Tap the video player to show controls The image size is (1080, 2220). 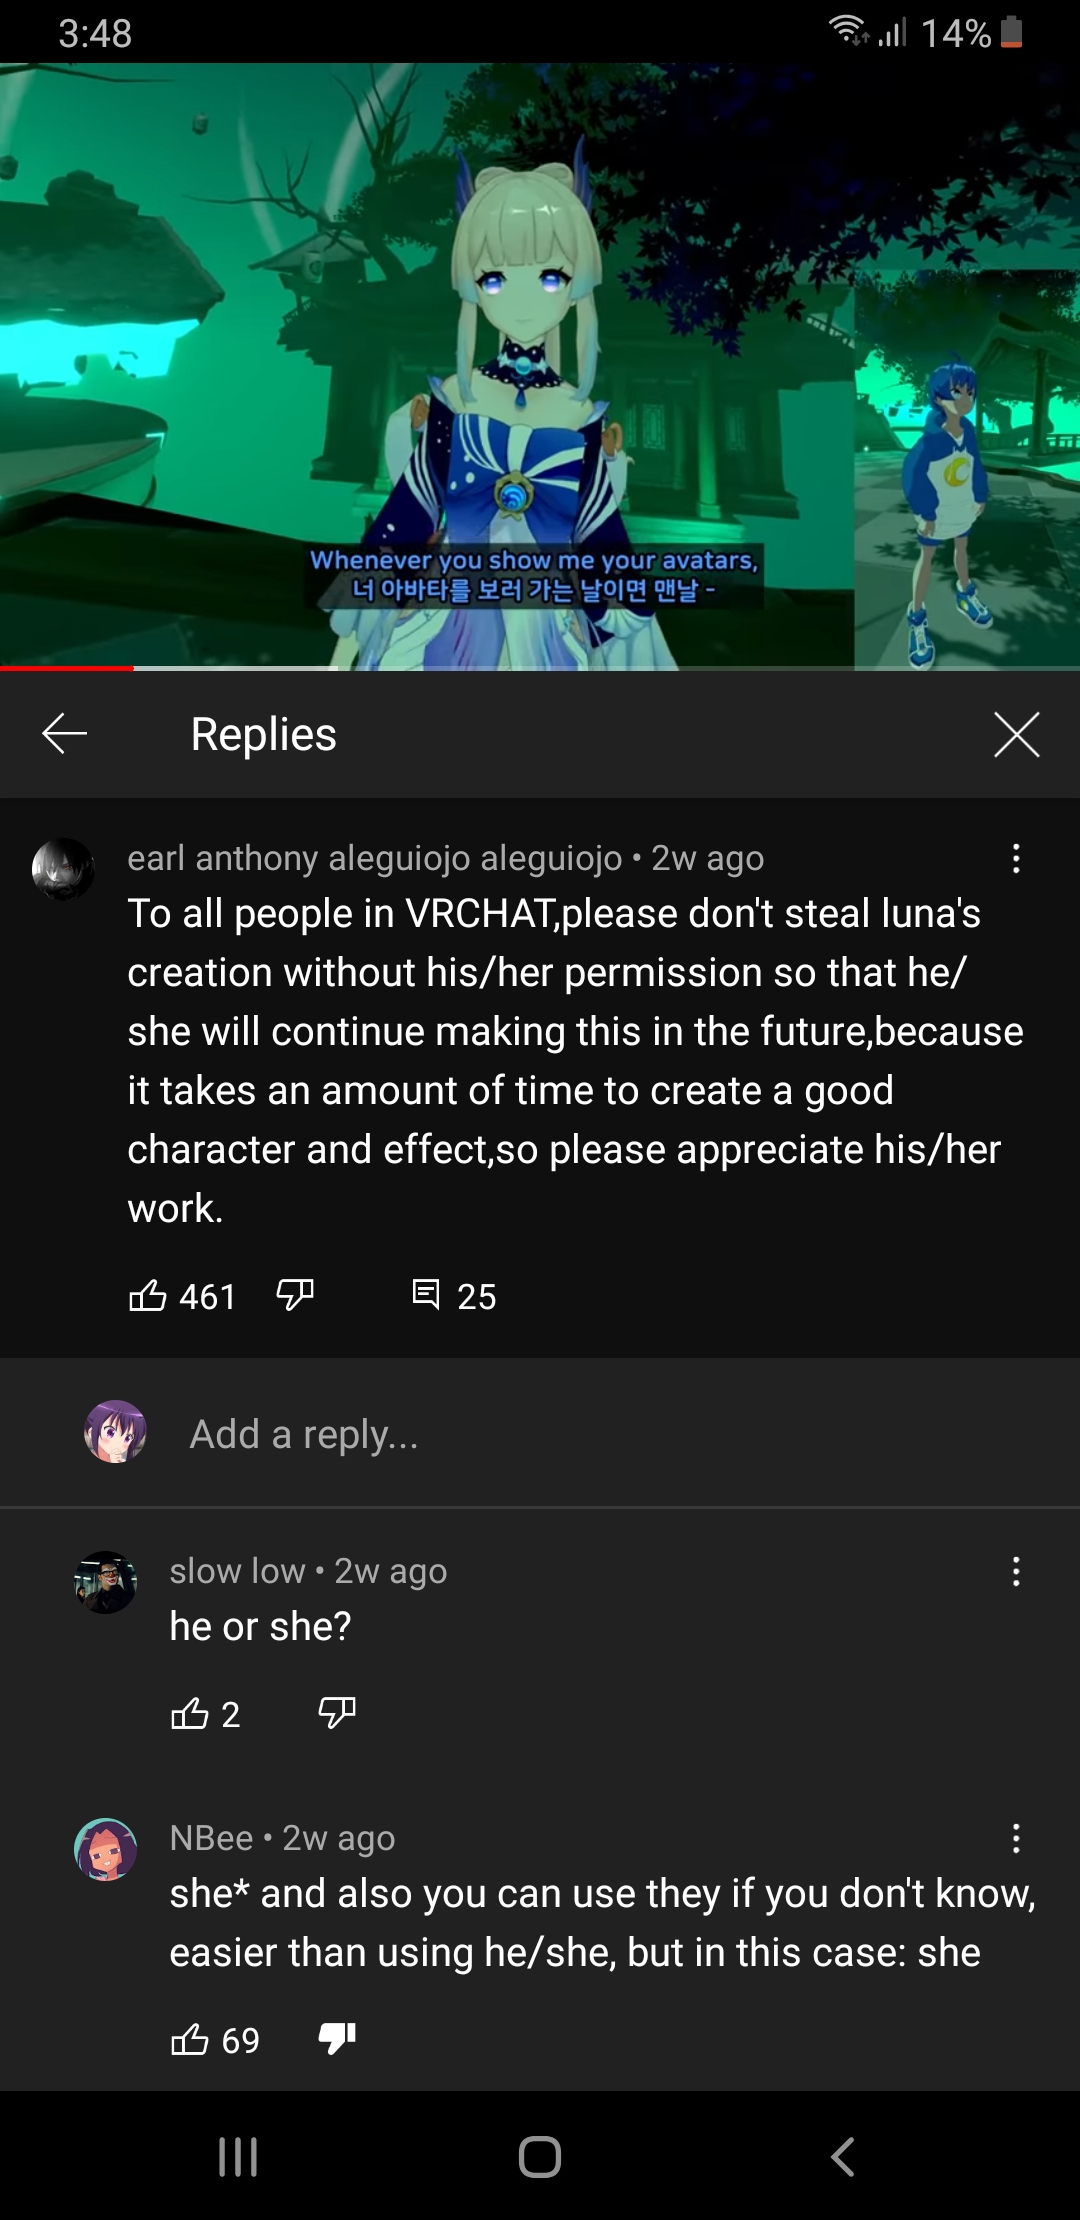(x=540, y=365)
